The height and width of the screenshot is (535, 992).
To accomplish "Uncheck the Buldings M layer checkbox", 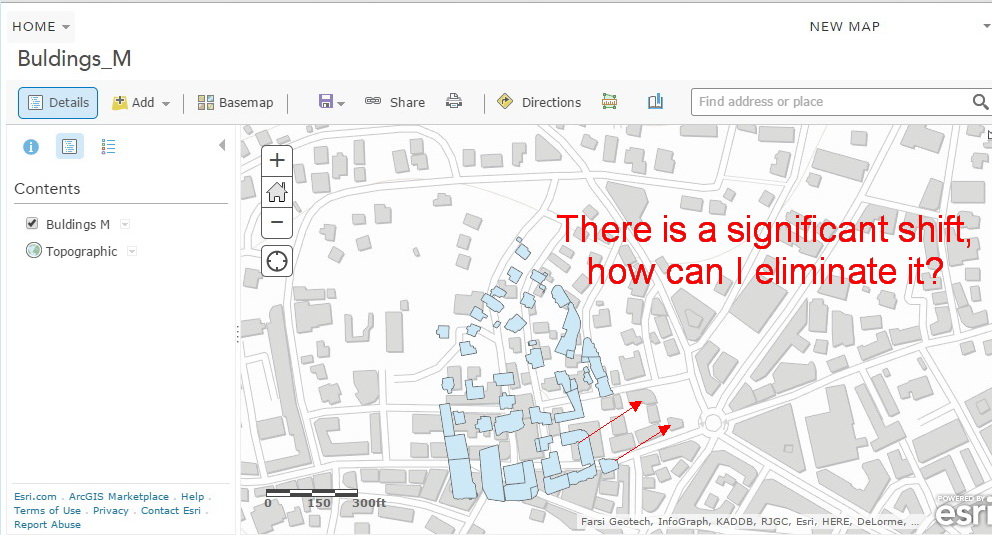I will 32,223.
